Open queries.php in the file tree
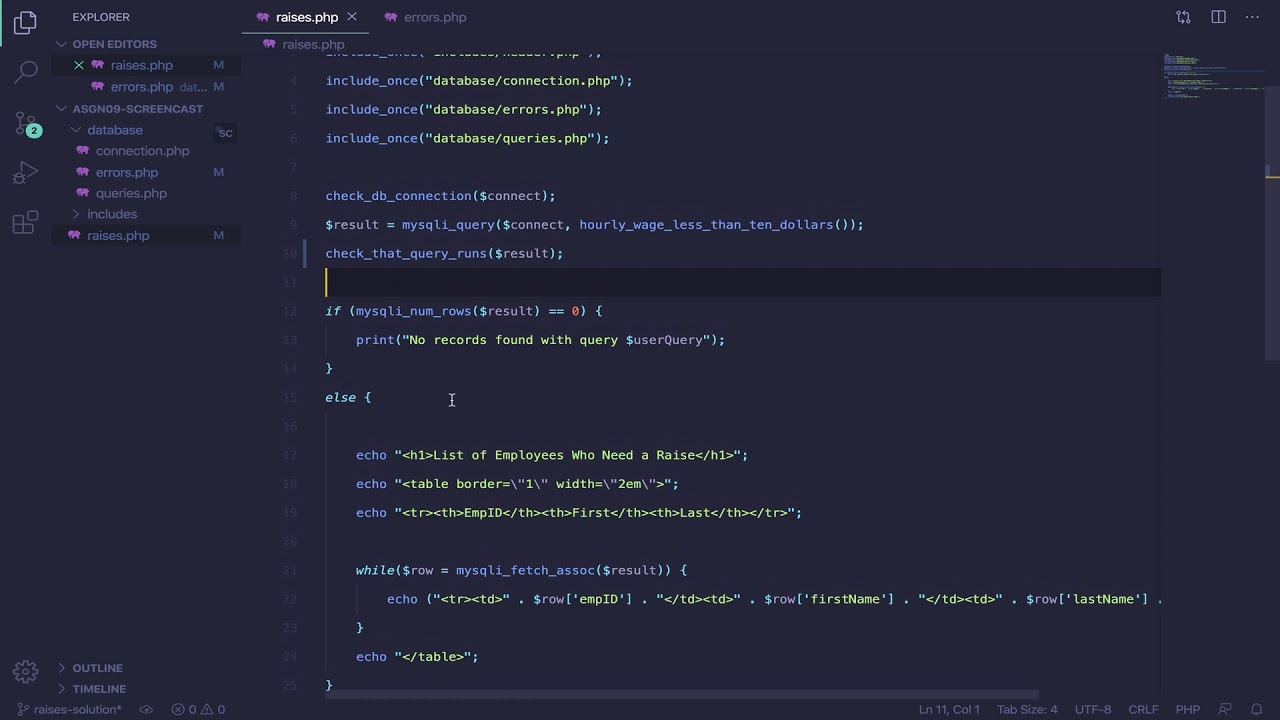1280x720 pixels. coord(131,193)
